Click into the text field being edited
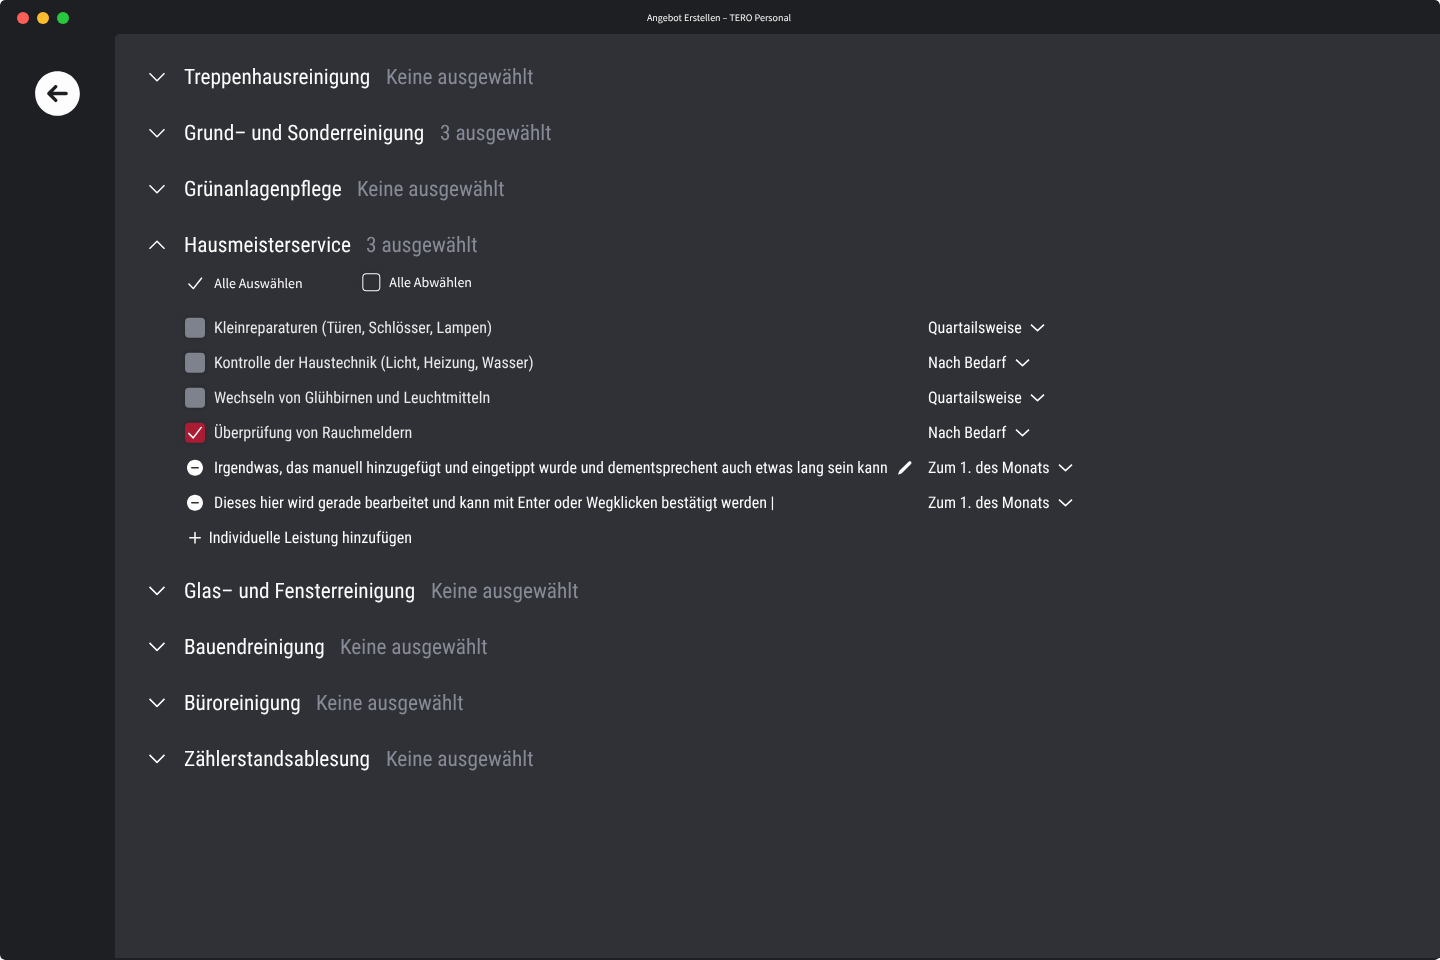 [490, 503]
